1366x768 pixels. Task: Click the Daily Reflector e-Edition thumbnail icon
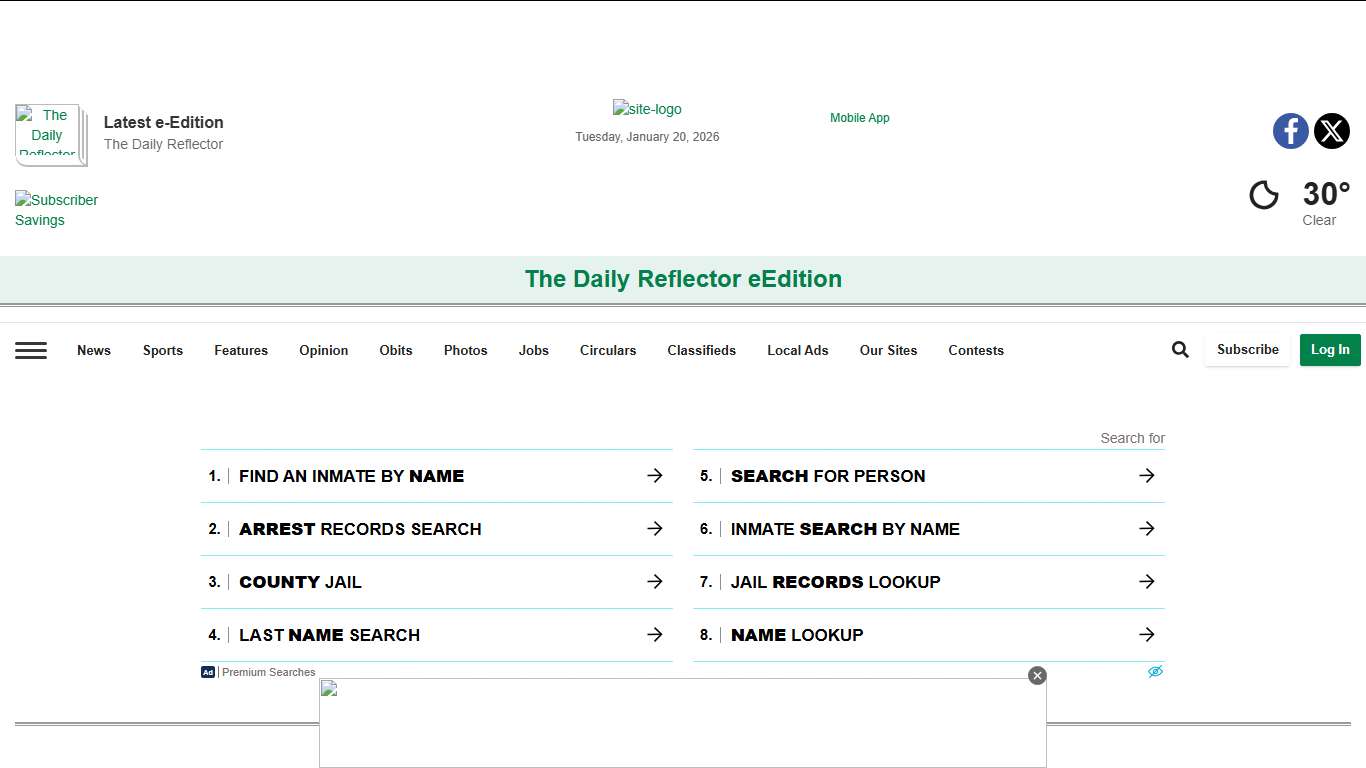[48, 134]
